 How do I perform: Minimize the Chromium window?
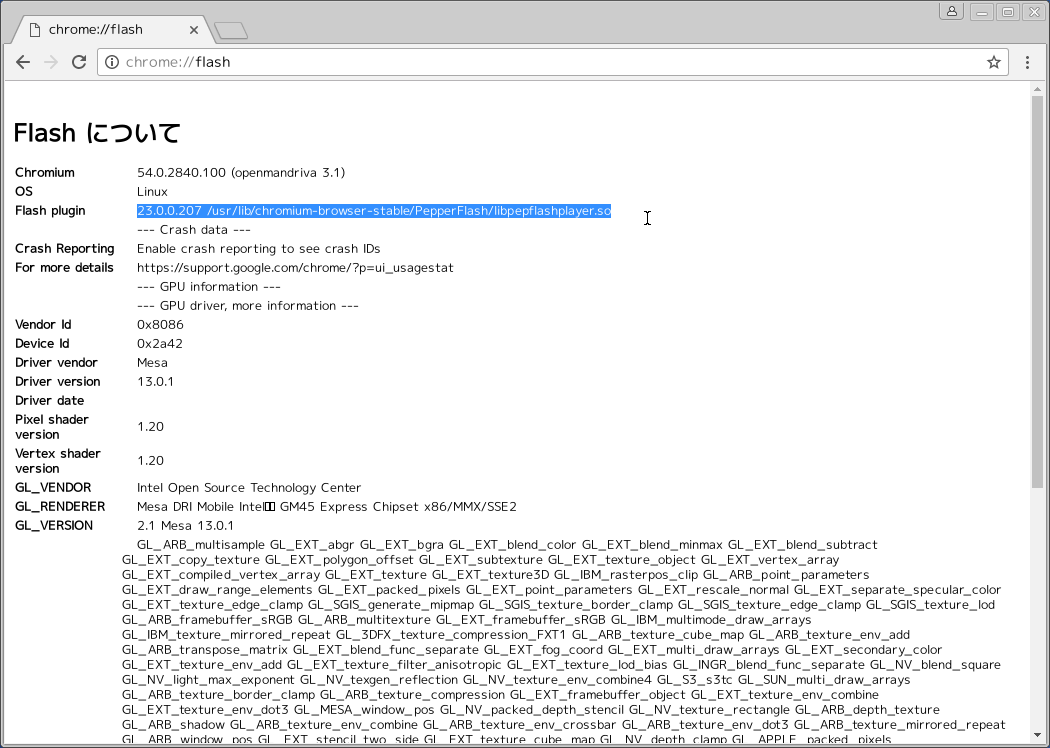point(982,11)
